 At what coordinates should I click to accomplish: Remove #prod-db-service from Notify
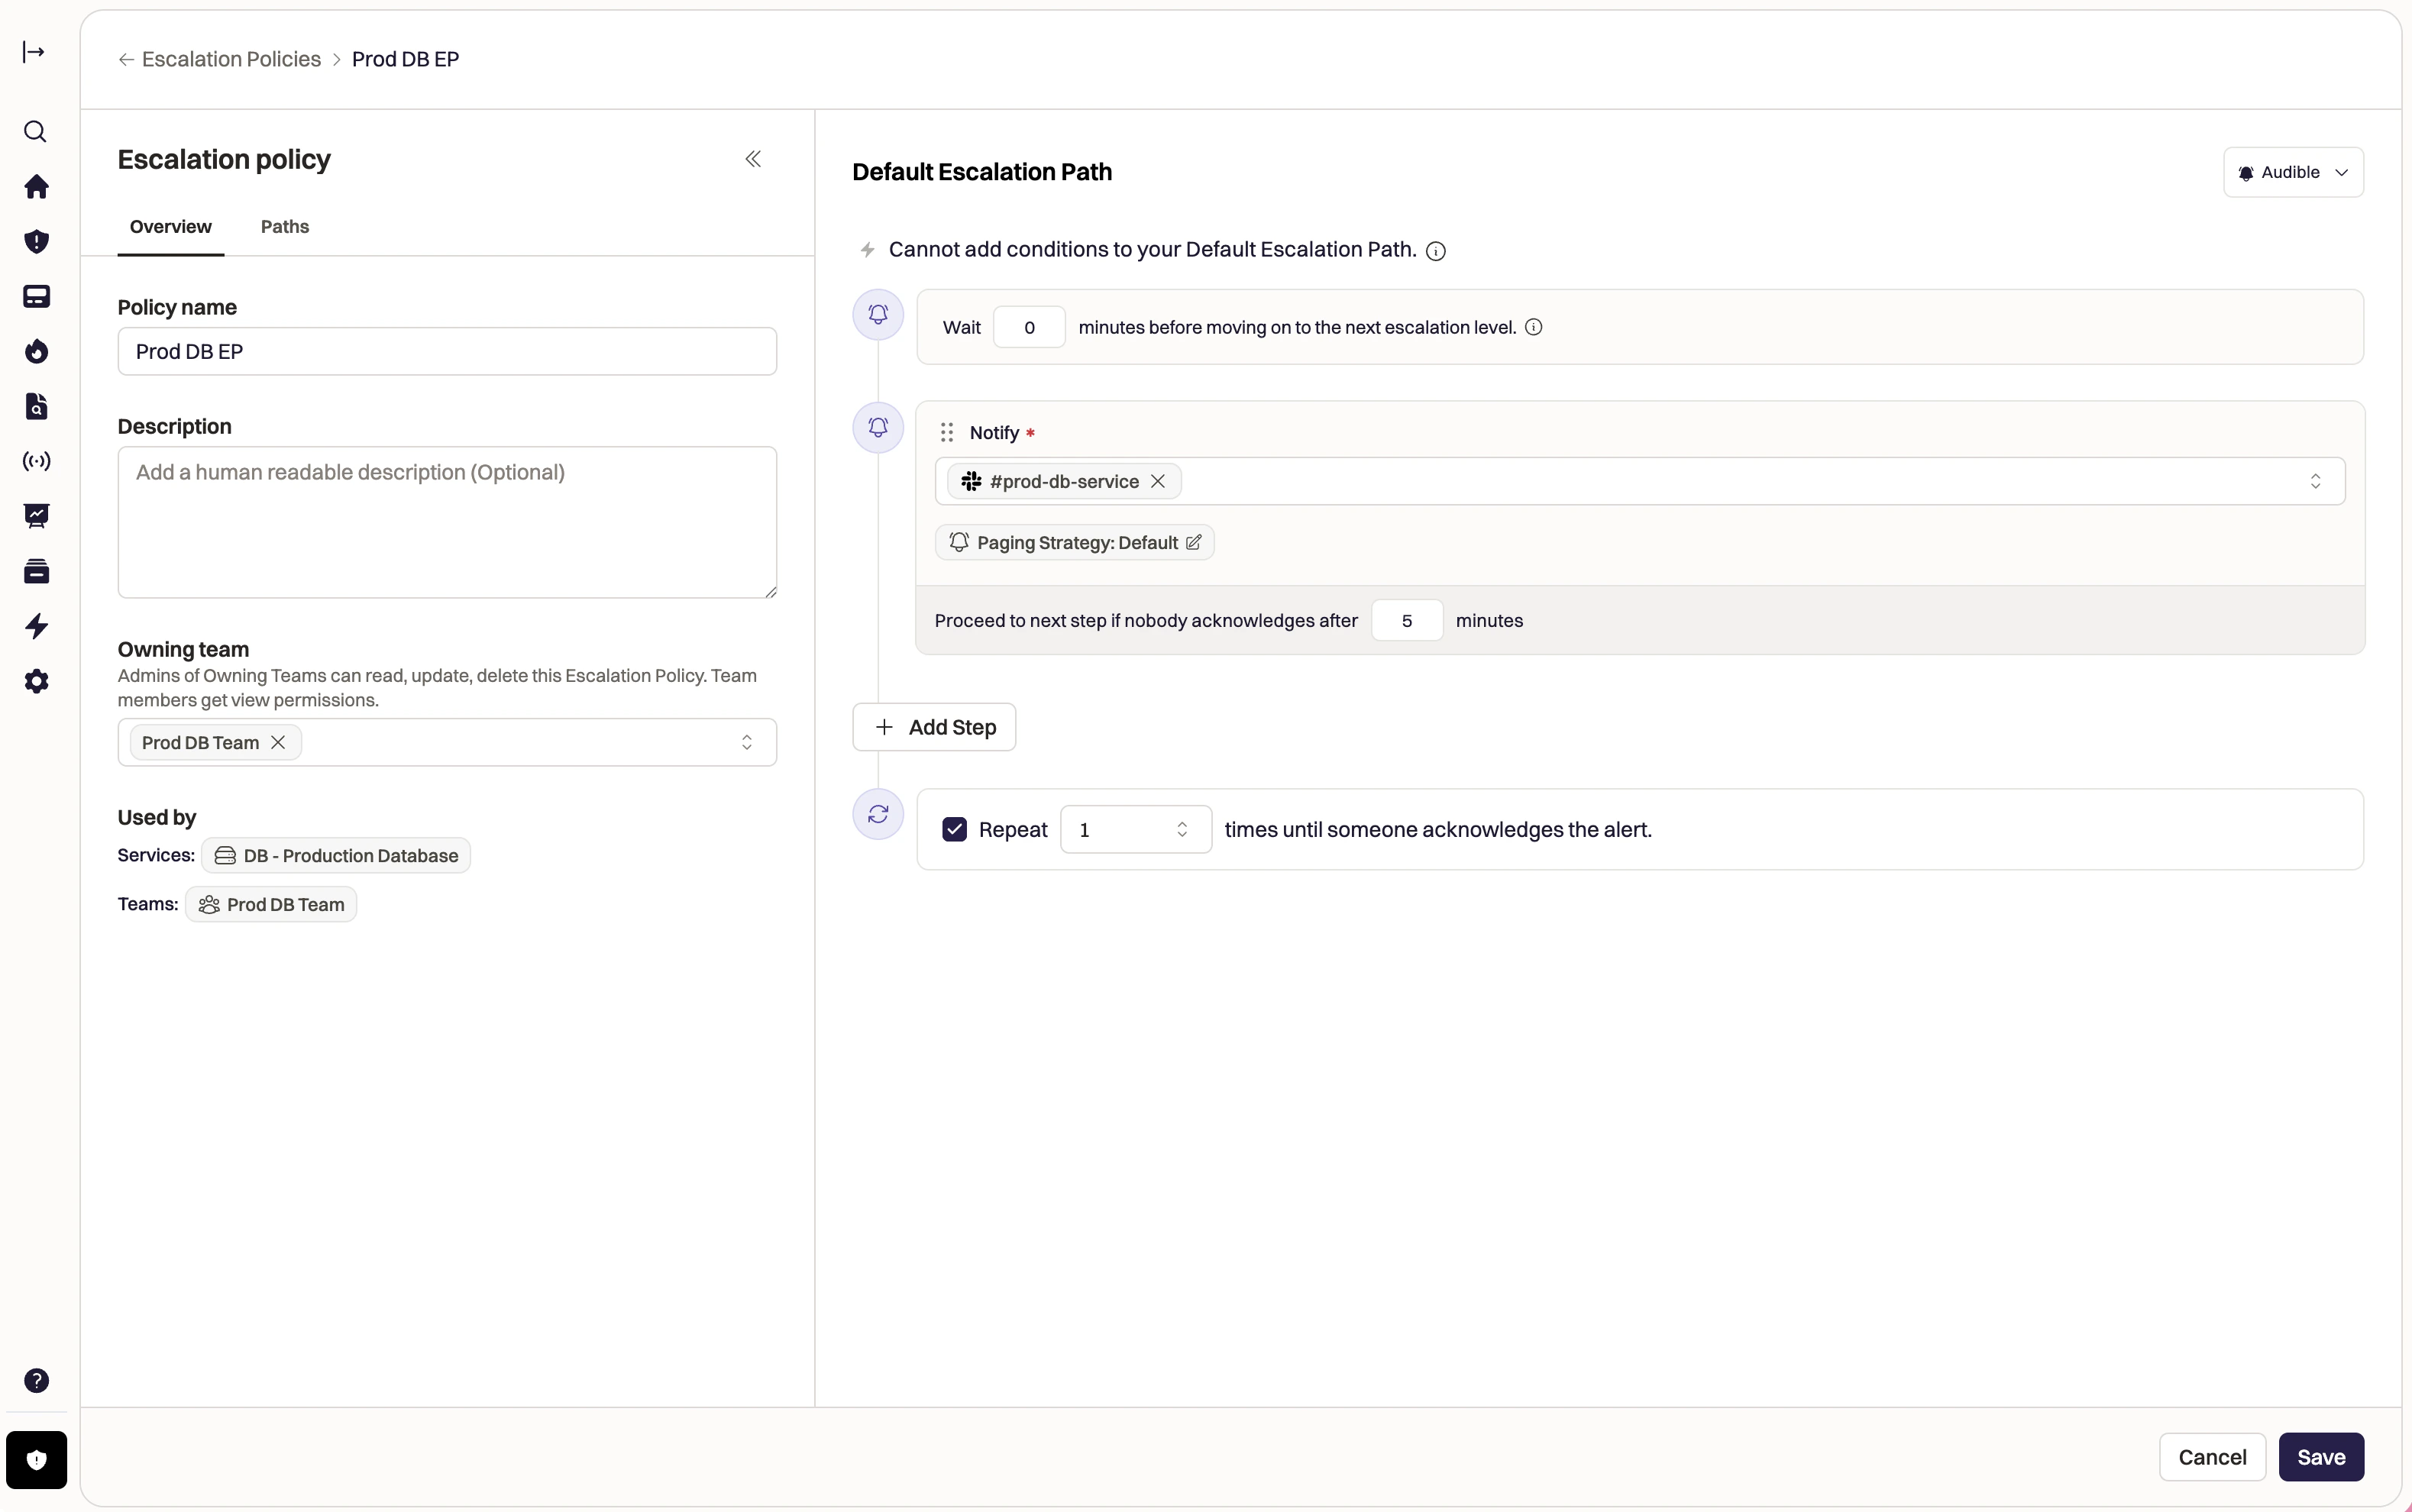tap(1158, 481)
